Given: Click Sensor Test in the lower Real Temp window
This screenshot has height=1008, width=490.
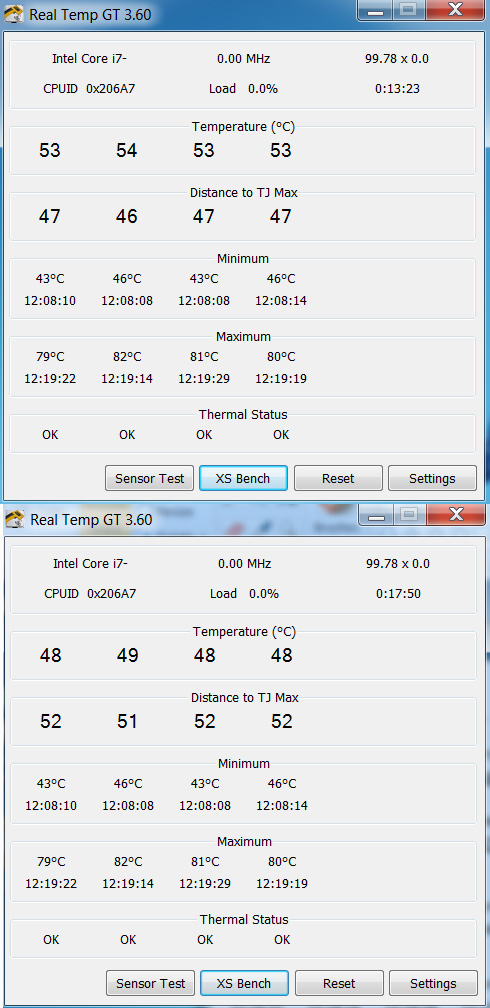Looking at the screenshot, I should (x=150, y=984).
